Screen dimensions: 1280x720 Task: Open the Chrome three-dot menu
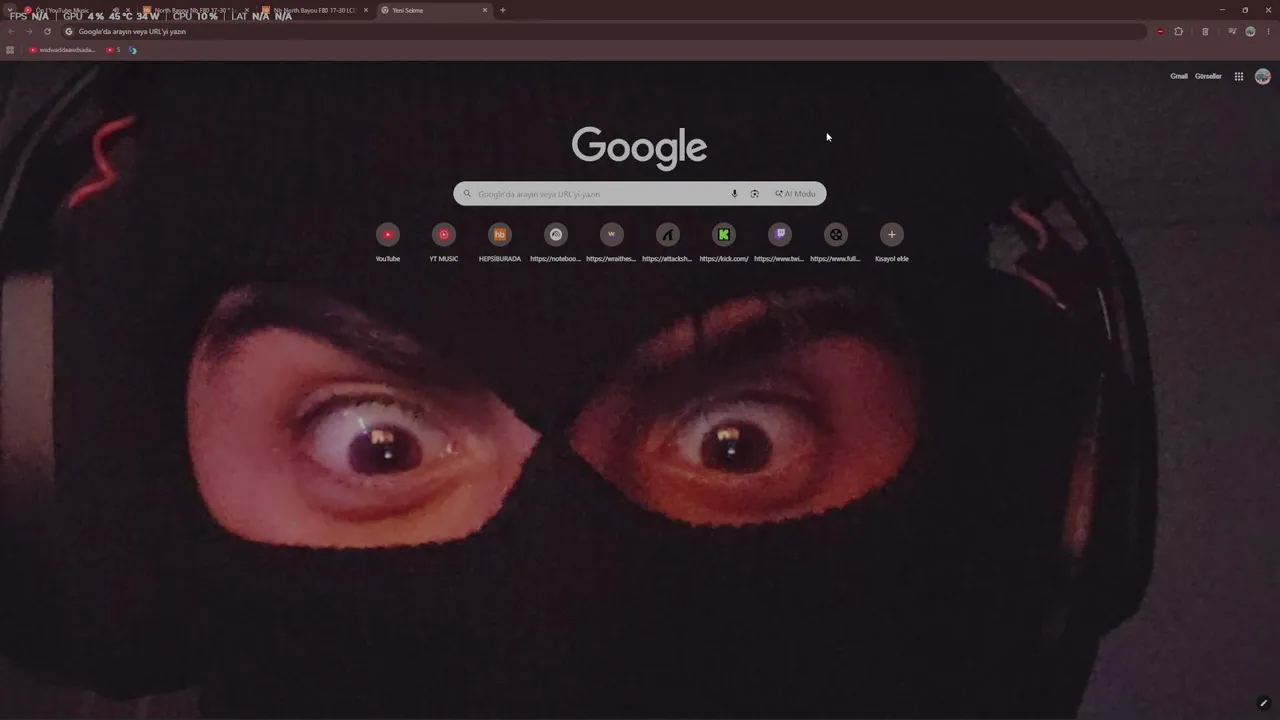click(x=1268, y=31)
